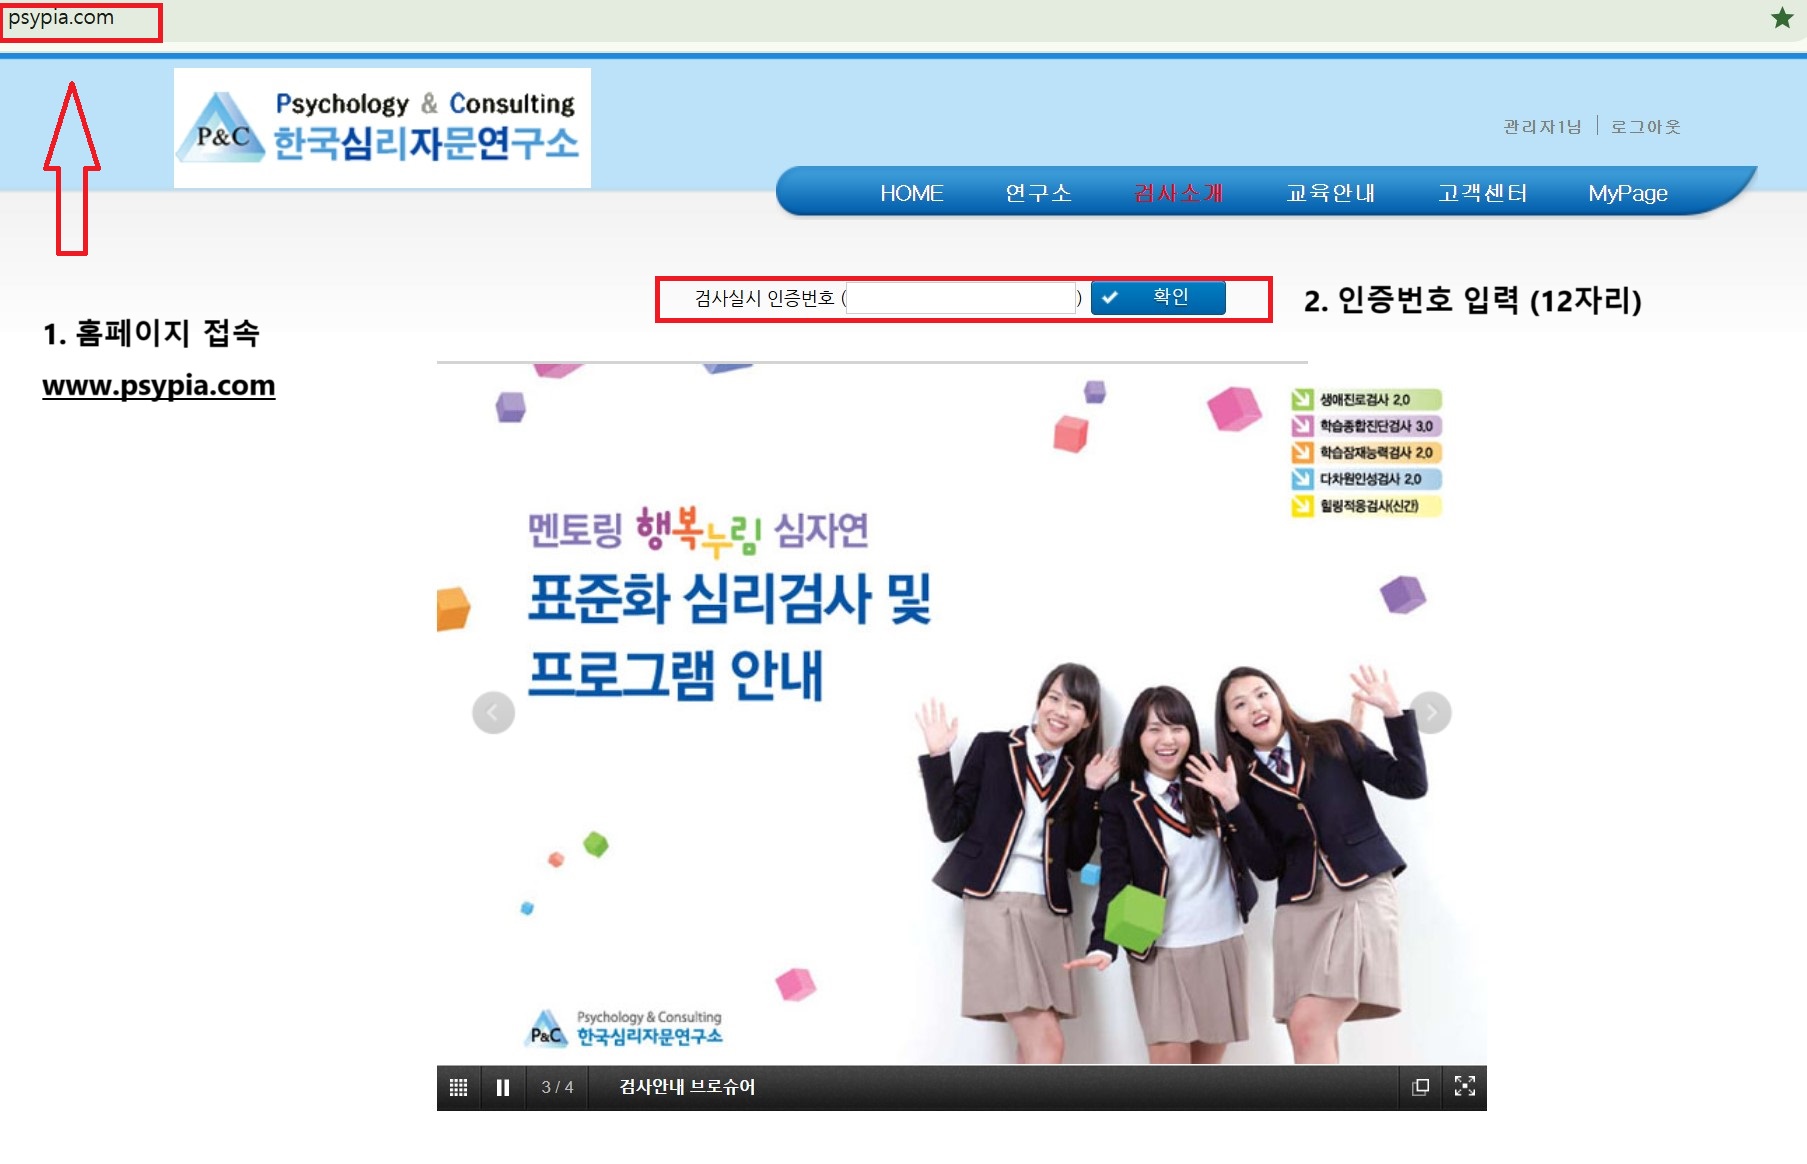Open slideshow in popup window icon

tap(1420, 1087)
